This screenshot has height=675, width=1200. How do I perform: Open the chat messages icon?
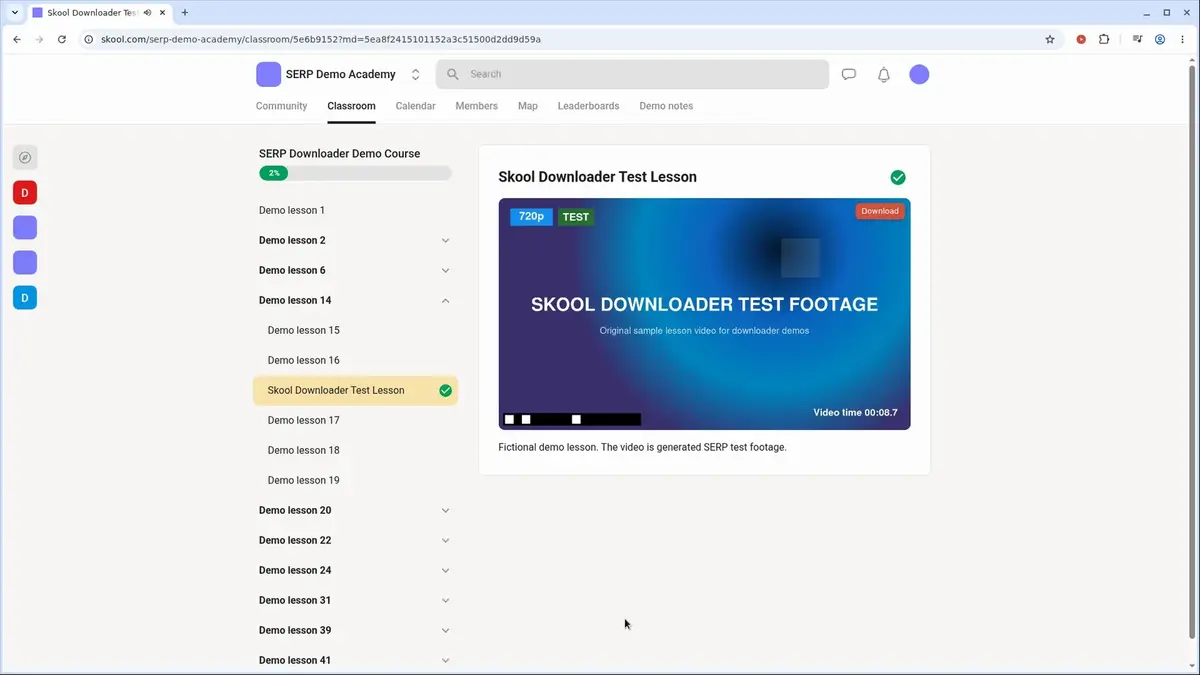(849, 74)
